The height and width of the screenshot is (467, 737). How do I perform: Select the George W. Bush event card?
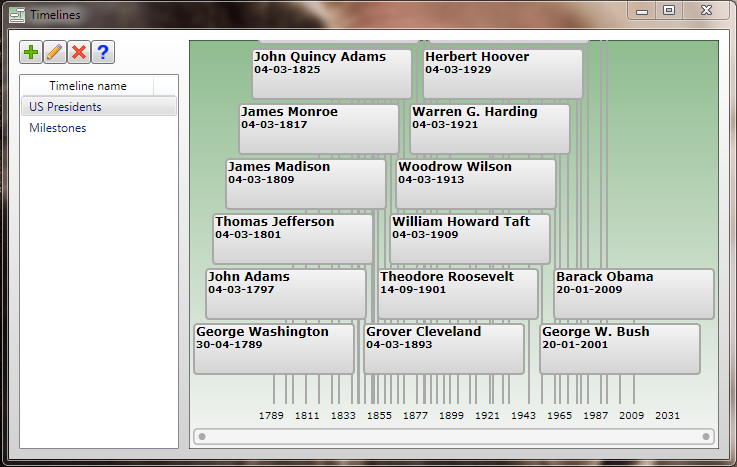(620, 349)
